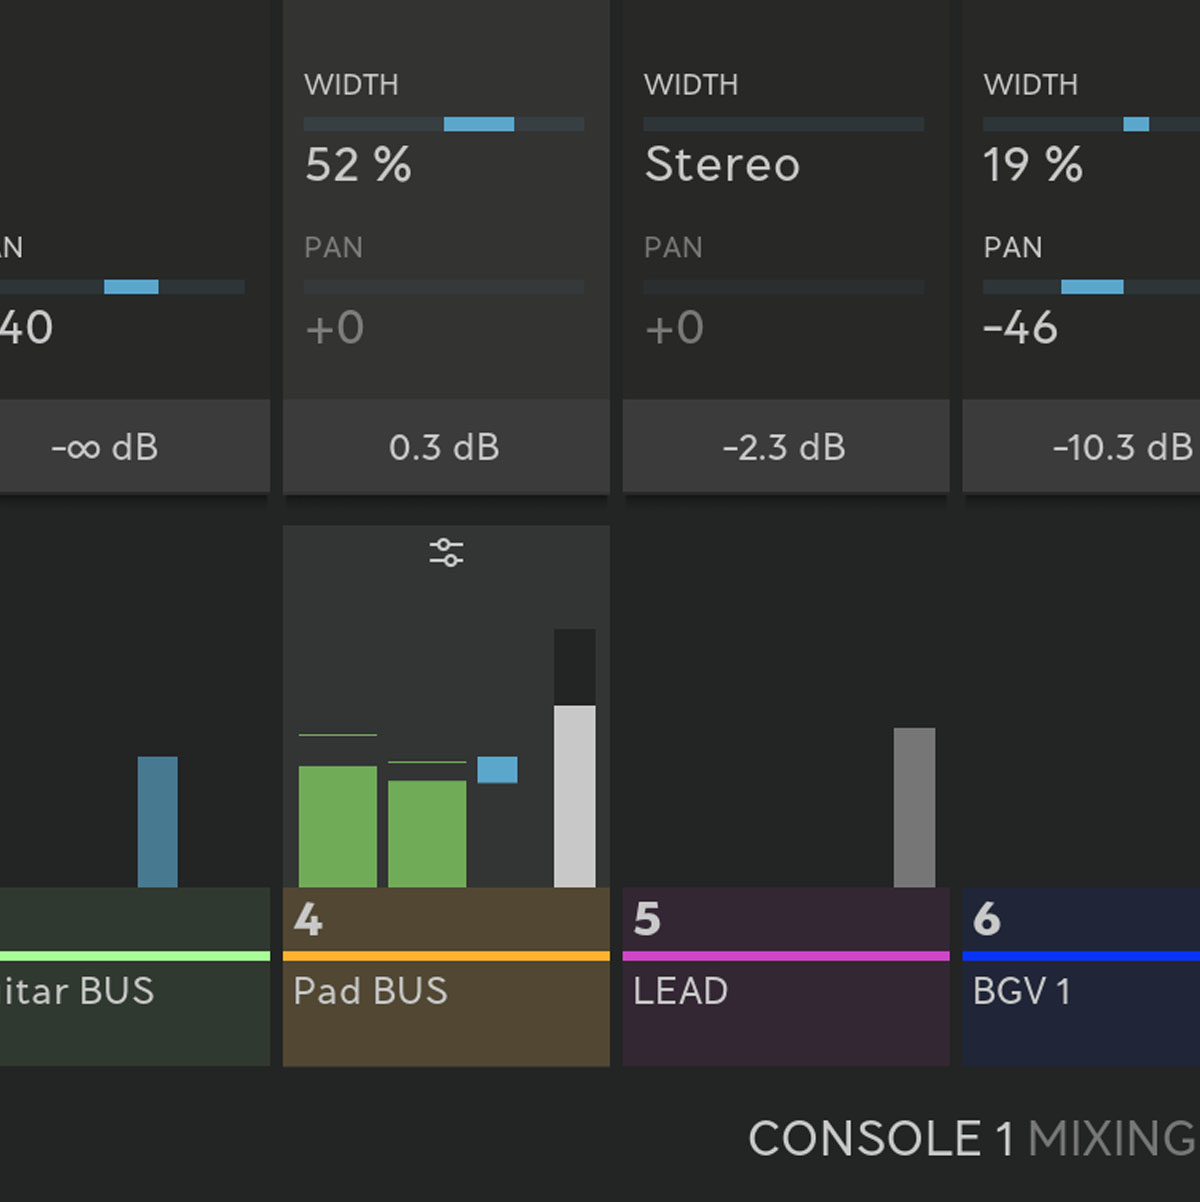1200x1202 pixels.
Task: Click the LEAD channel pan slider
Action: (783, 287)
